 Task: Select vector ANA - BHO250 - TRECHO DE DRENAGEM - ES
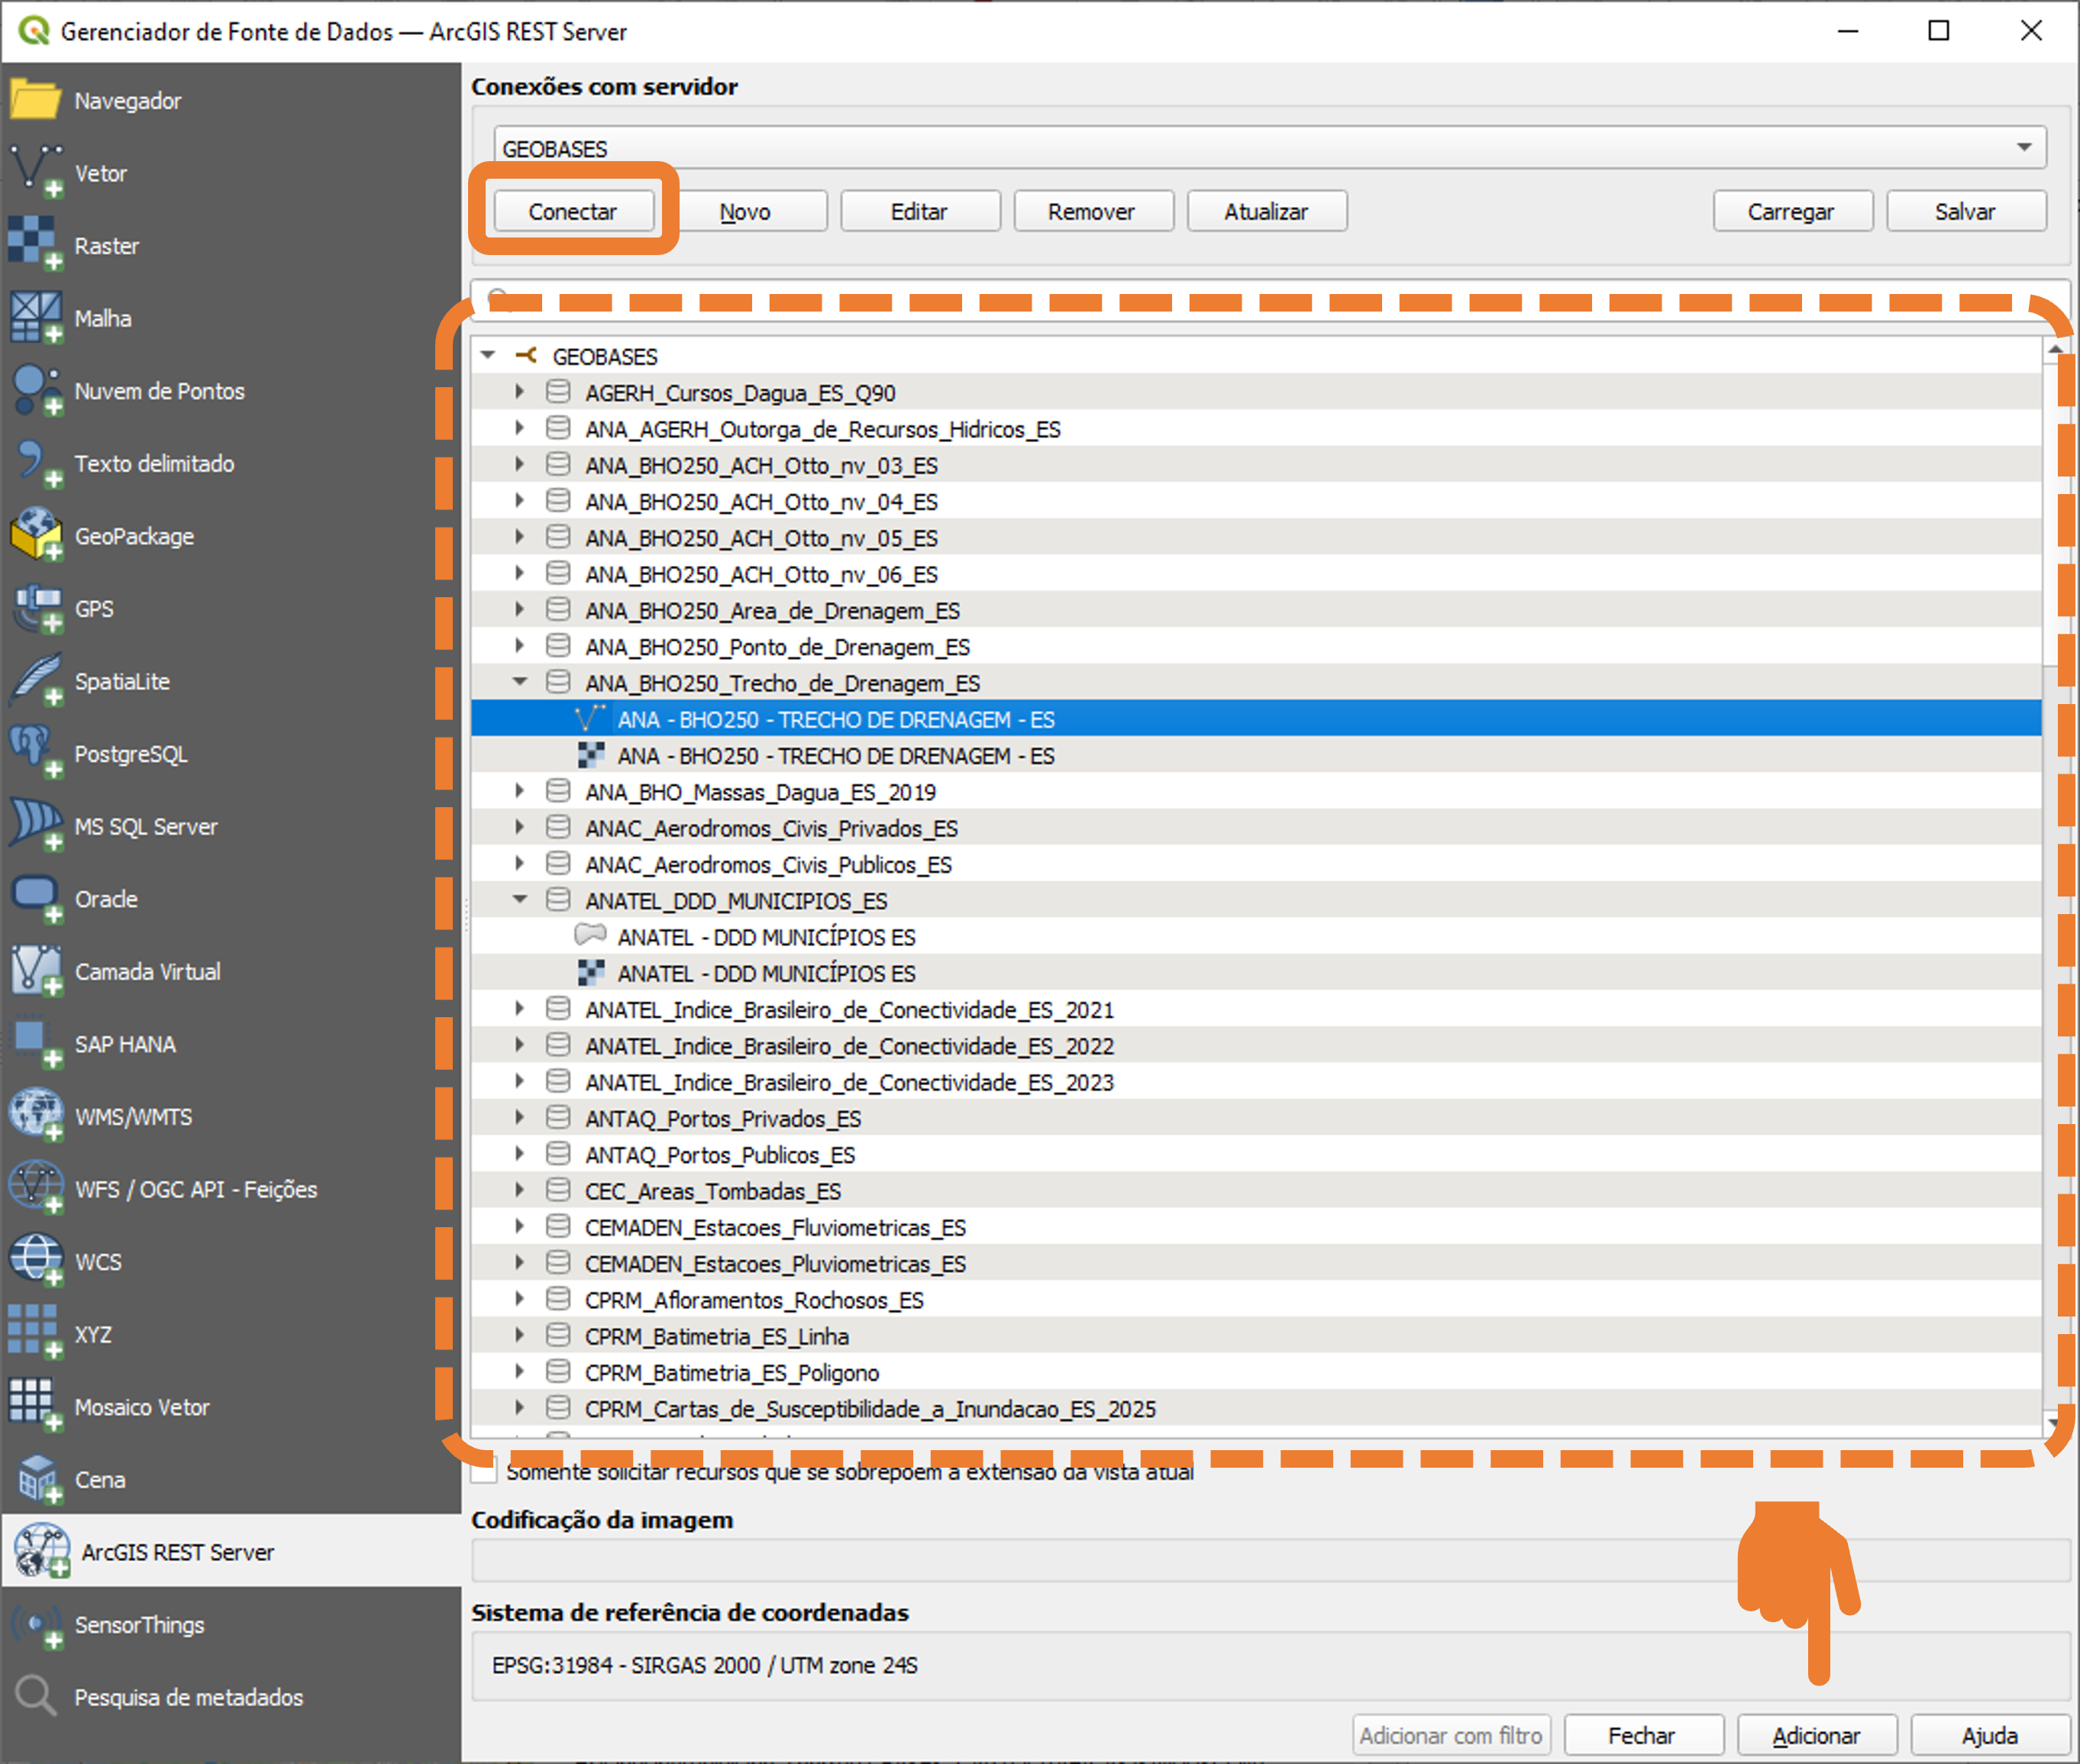[x=1257, y=719]
